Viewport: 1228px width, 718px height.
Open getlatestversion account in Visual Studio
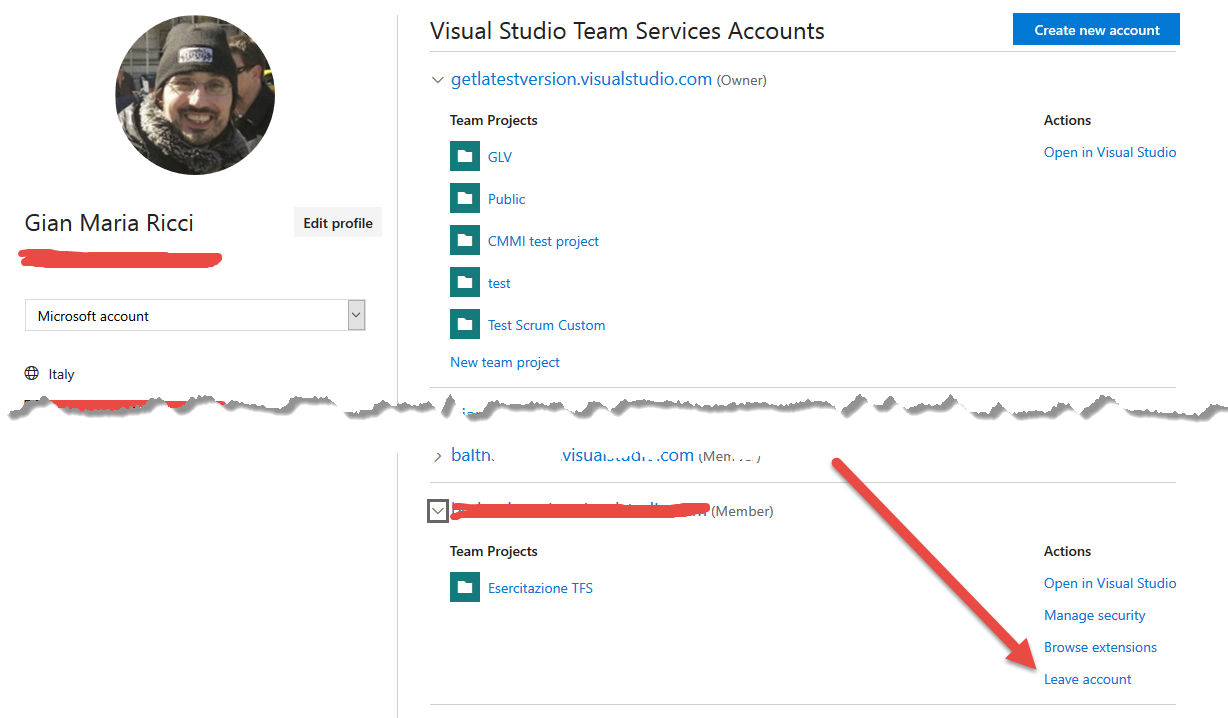(x=1110, y=152)
